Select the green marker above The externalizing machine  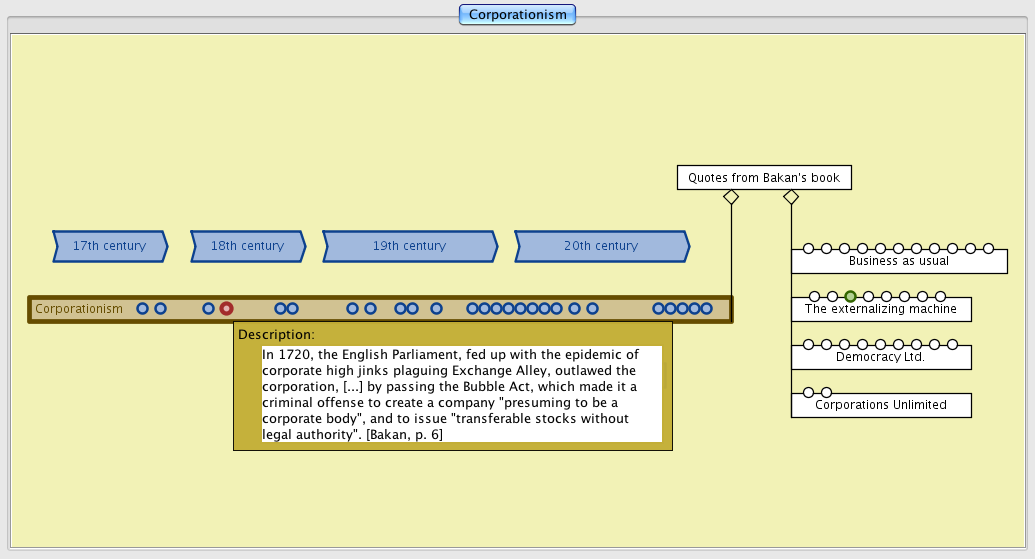click(850, 296)
